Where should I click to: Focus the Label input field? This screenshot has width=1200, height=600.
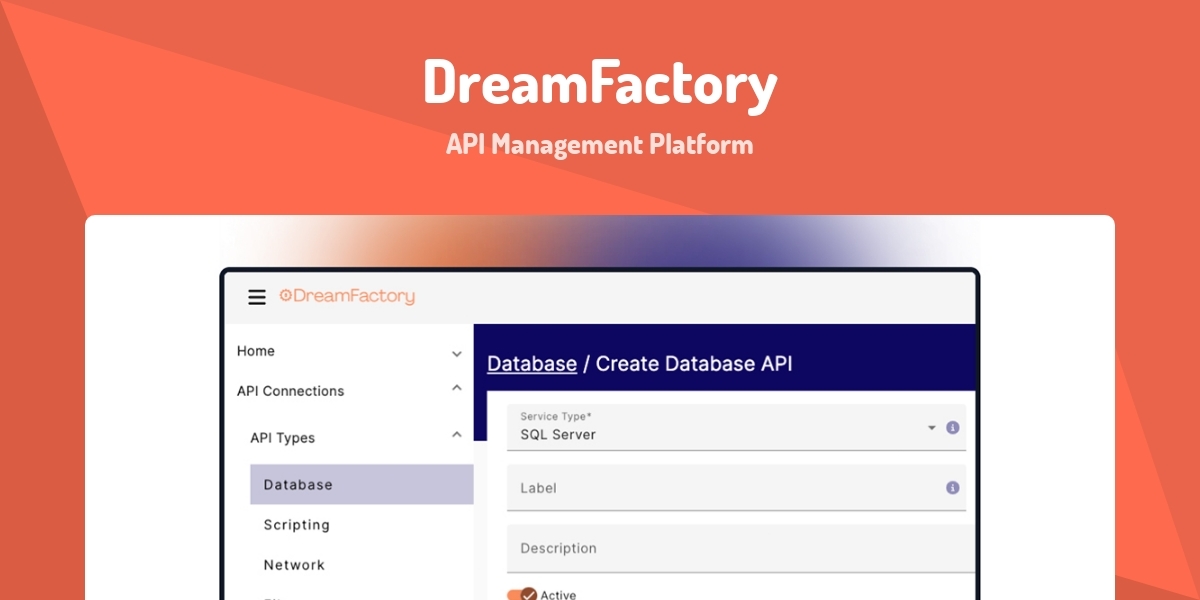tap(736, 488)
